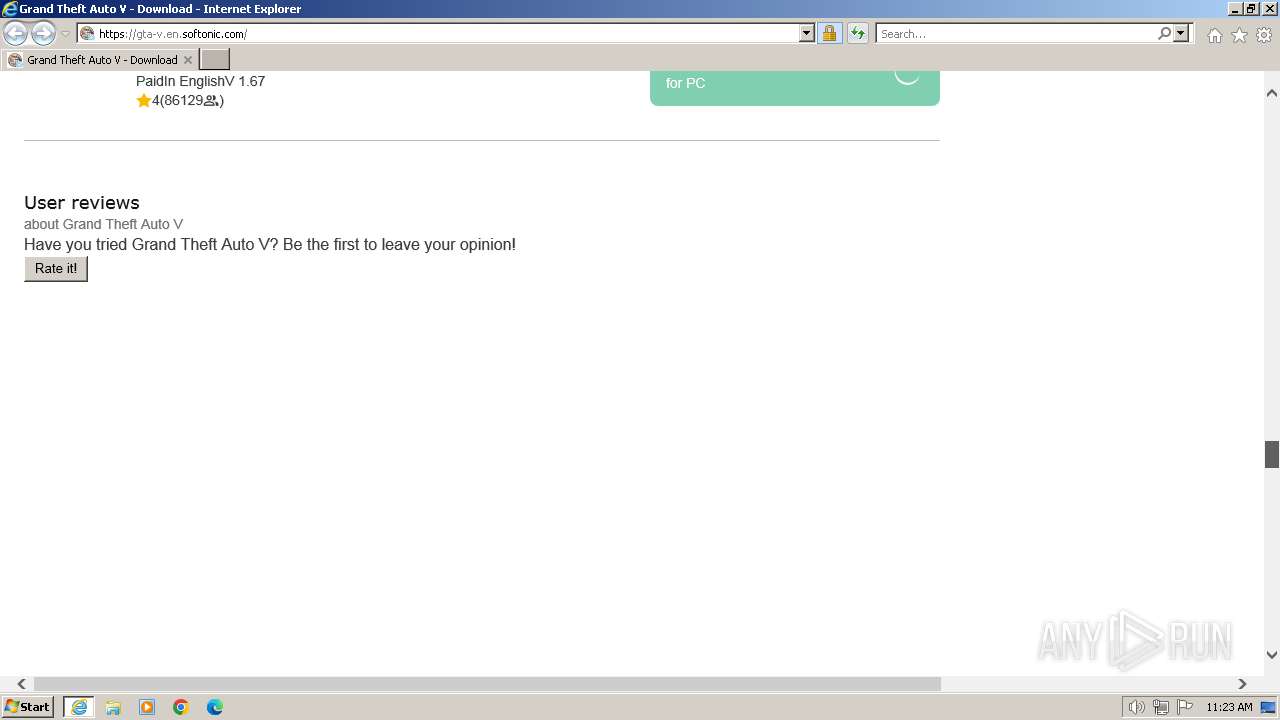Viewport: 1280px width, 720px height.
Task: Click the User reviews heading
Action: pos(82,203)
